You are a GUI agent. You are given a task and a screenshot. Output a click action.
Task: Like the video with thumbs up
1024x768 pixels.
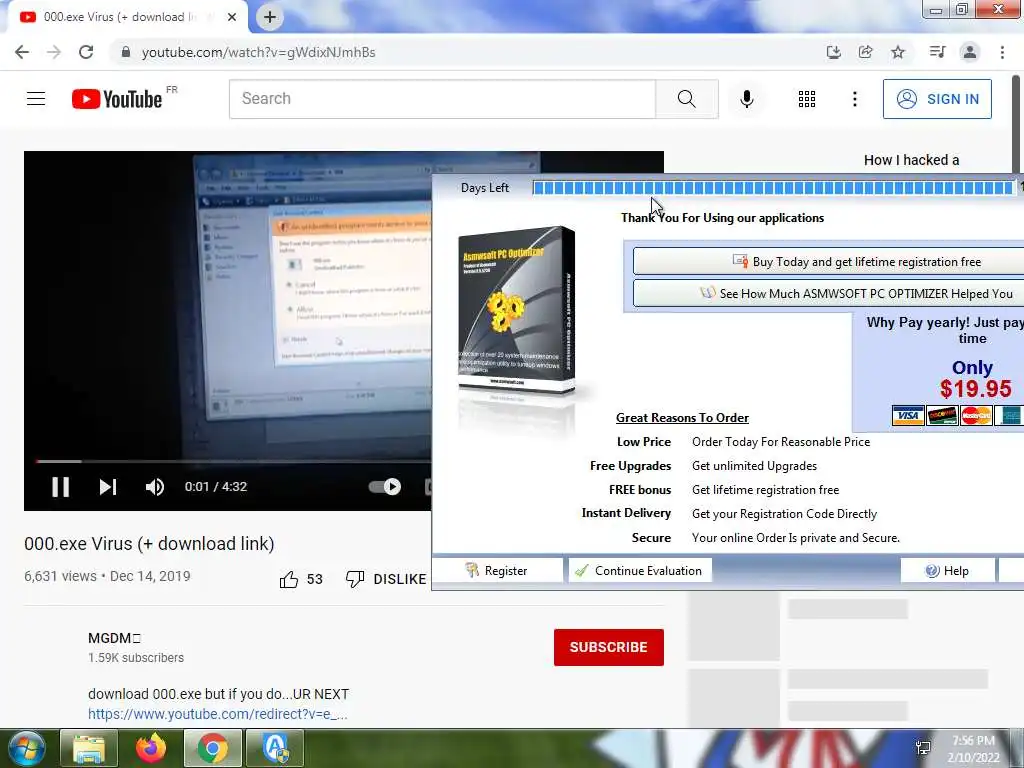pos(289,579)
